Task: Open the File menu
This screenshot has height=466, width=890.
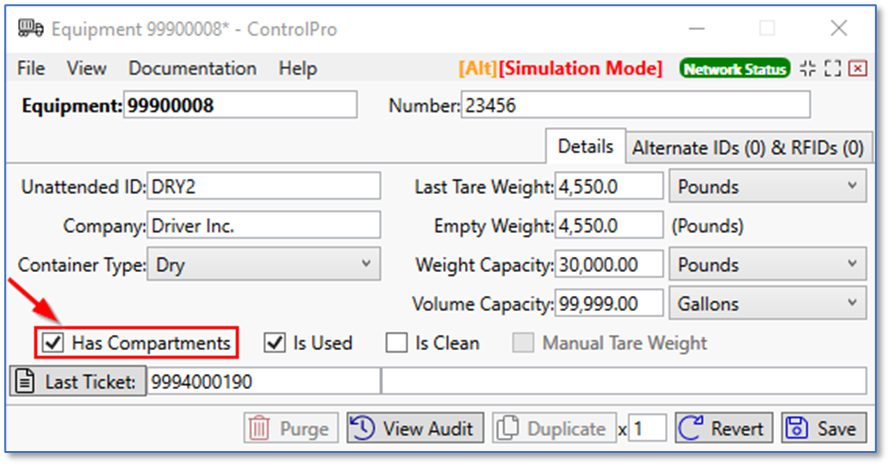Action: (31, 68)
